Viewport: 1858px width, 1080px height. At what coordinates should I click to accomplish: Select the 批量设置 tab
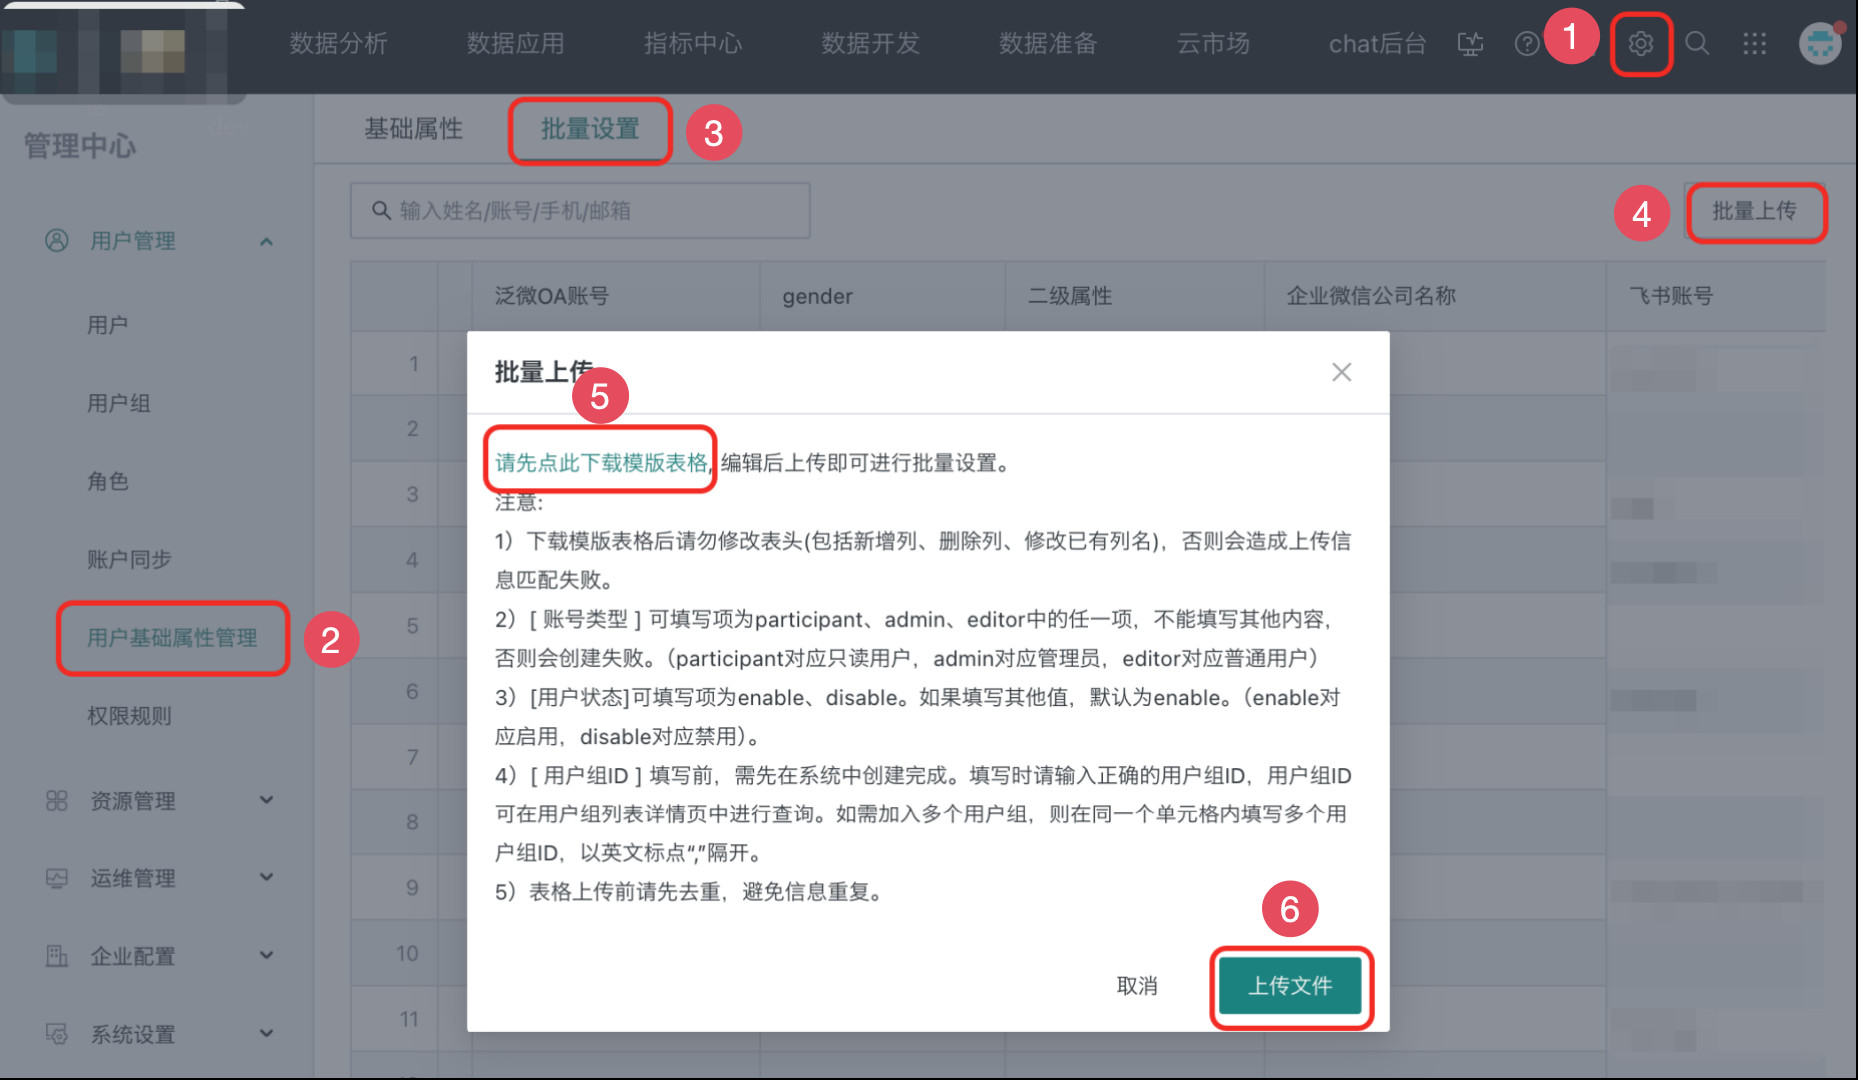[590, 129]
